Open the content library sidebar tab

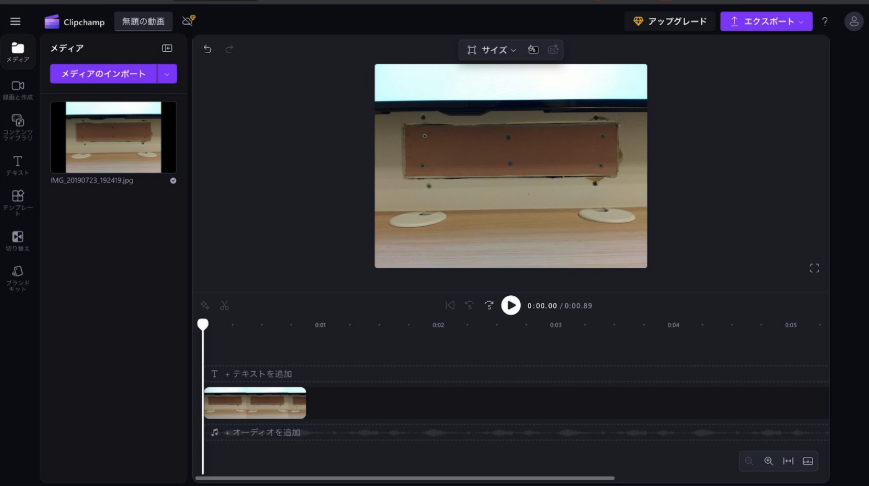pos(18,127)
